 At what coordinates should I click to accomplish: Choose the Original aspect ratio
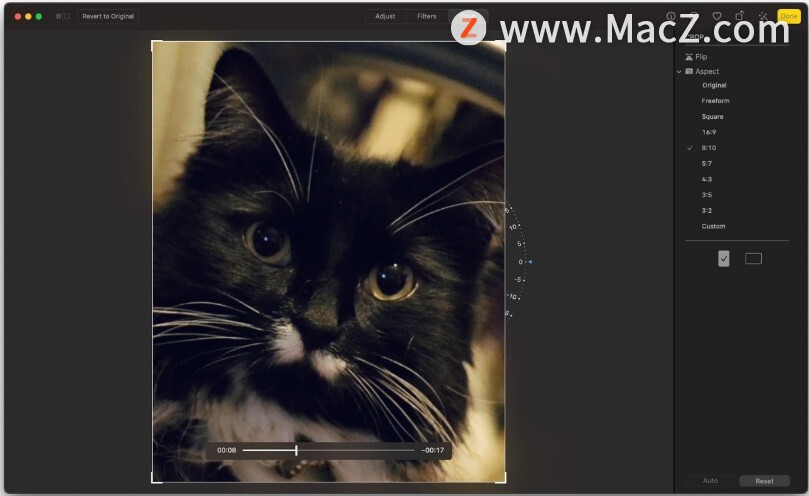[714, 85]
